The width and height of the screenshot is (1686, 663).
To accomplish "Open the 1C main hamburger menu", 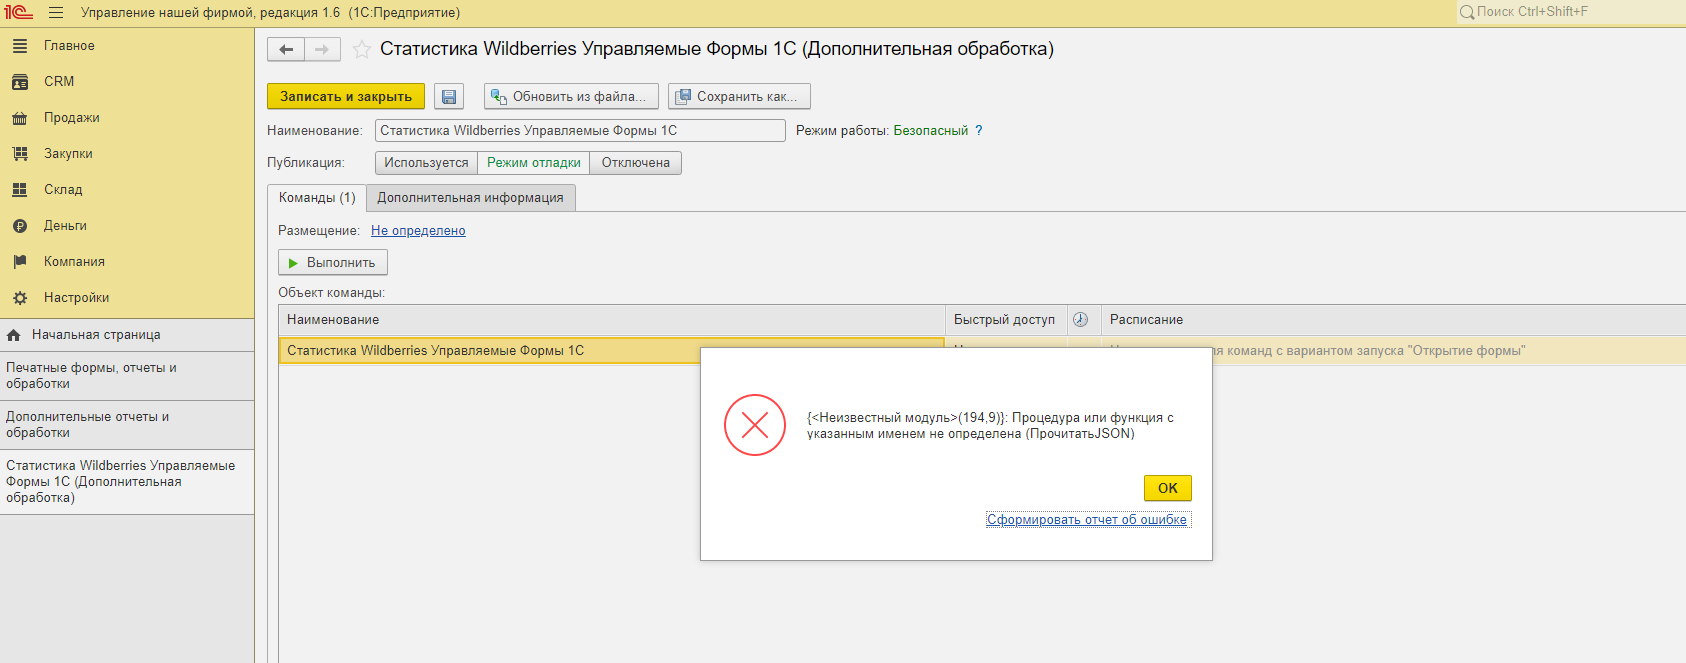I will [56, 13].
